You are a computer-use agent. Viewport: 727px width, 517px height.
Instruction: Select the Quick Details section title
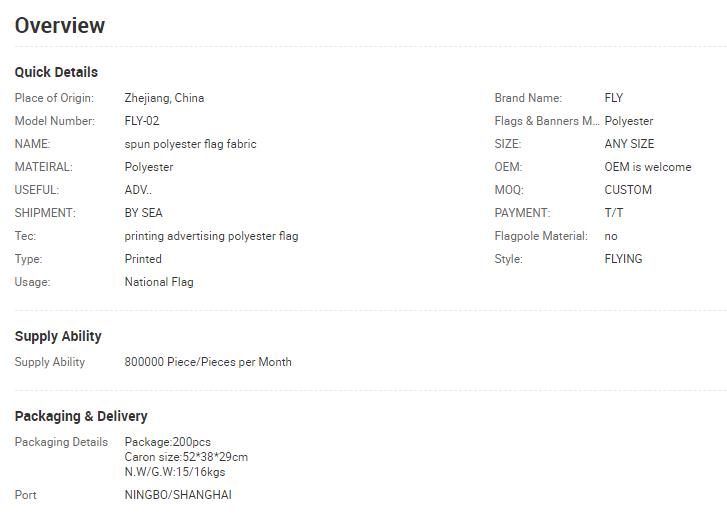click(x=56, y=72)
